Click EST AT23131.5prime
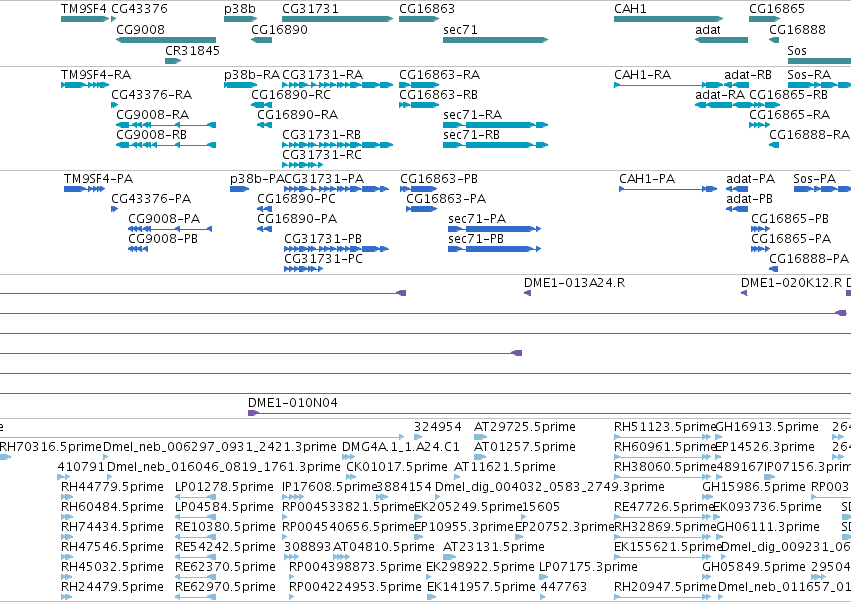 [x=450, y=557]
